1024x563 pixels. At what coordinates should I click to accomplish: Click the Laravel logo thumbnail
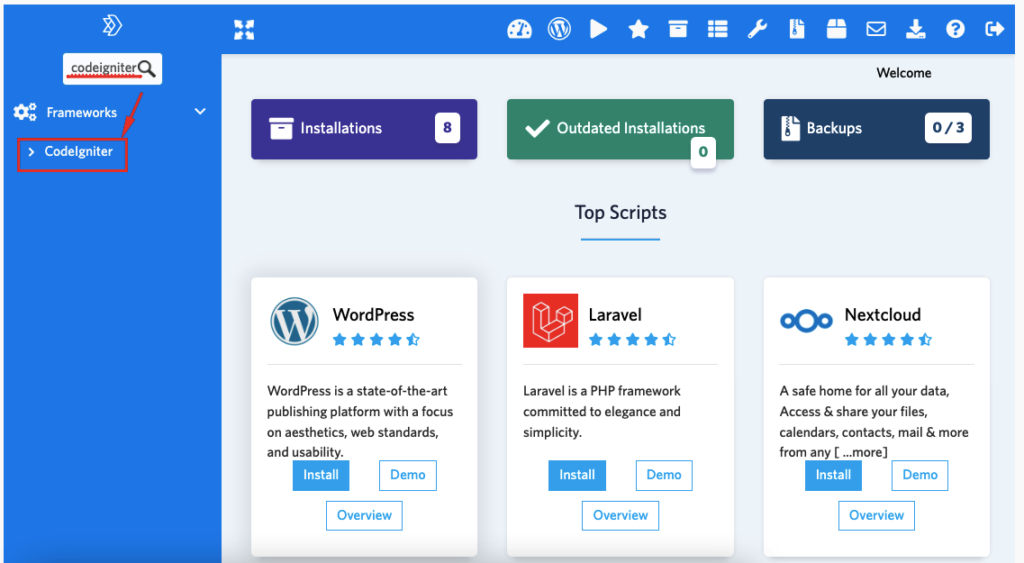(551, 321)
